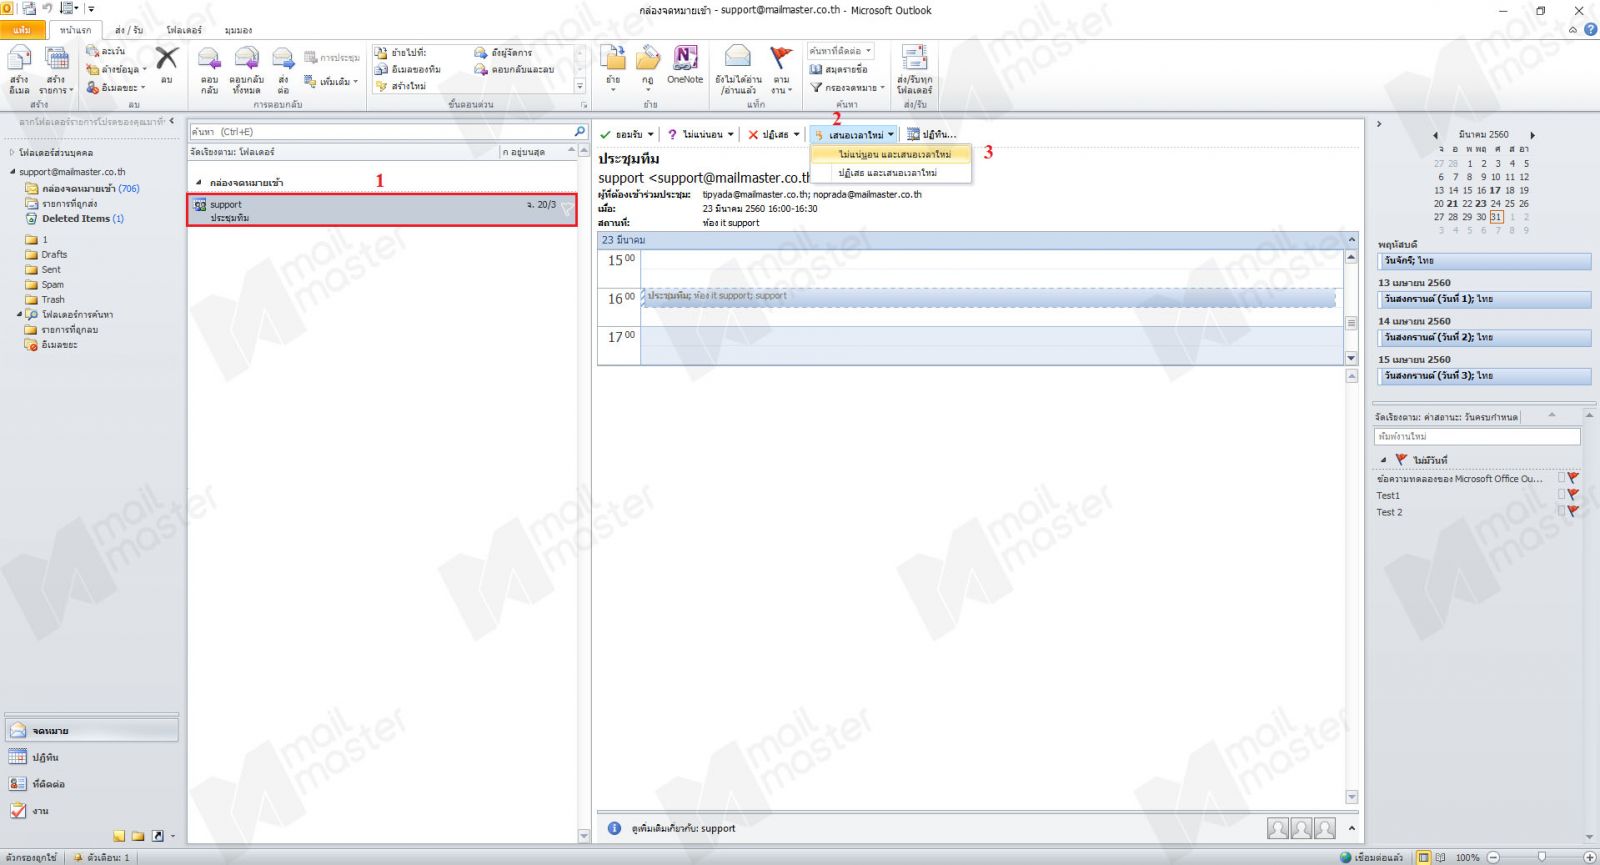Open Calendar (ปฏิทิน) in the navigation pane
Viewport: 1600px width, 865px height.
coord(46,757)
